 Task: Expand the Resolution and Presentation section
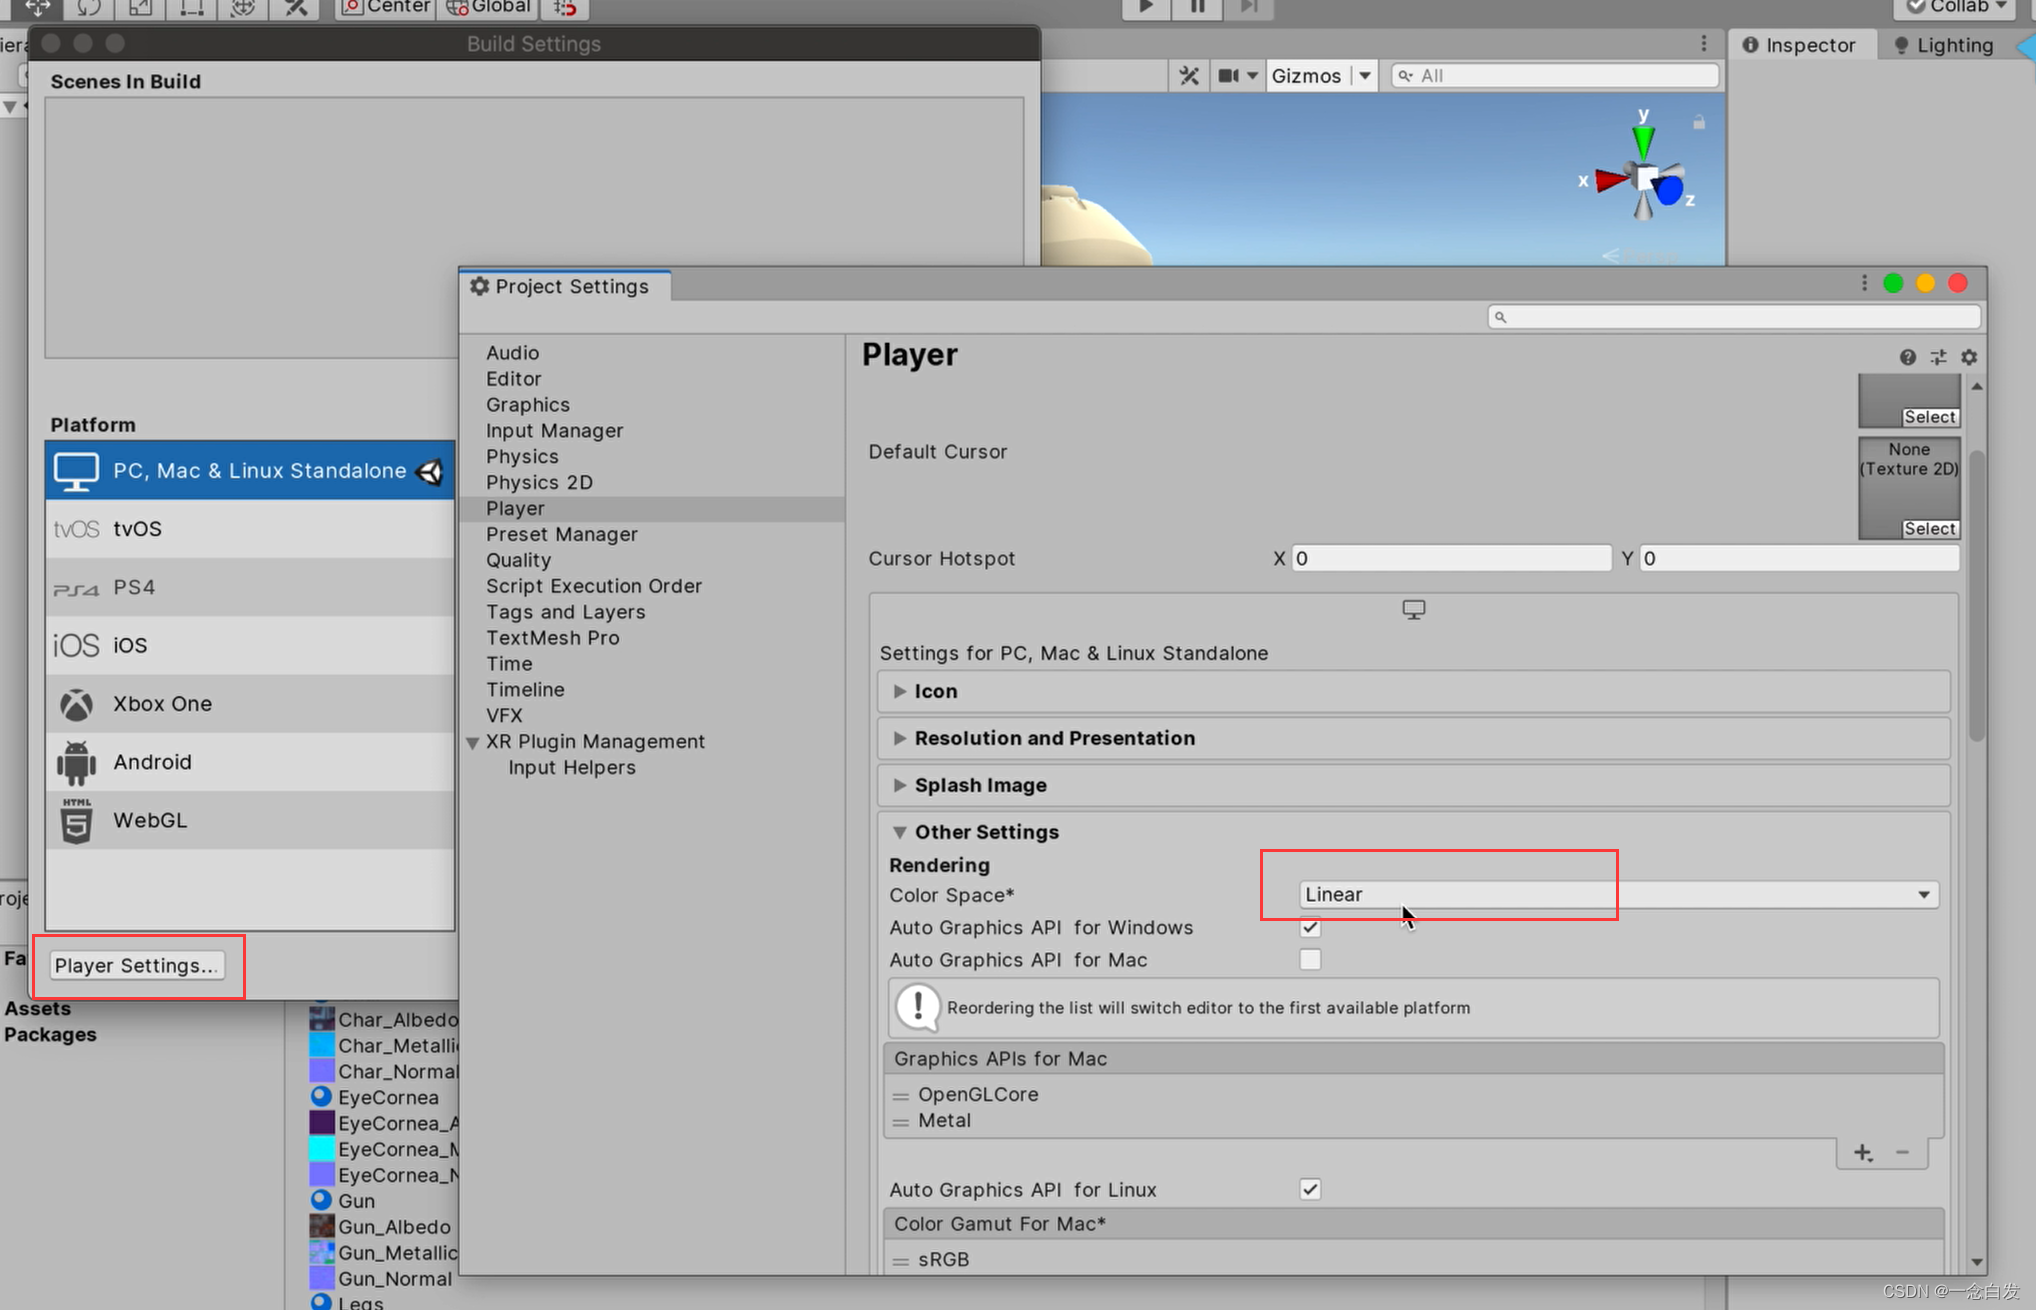pyautogui.click(x=1054, y=738)
